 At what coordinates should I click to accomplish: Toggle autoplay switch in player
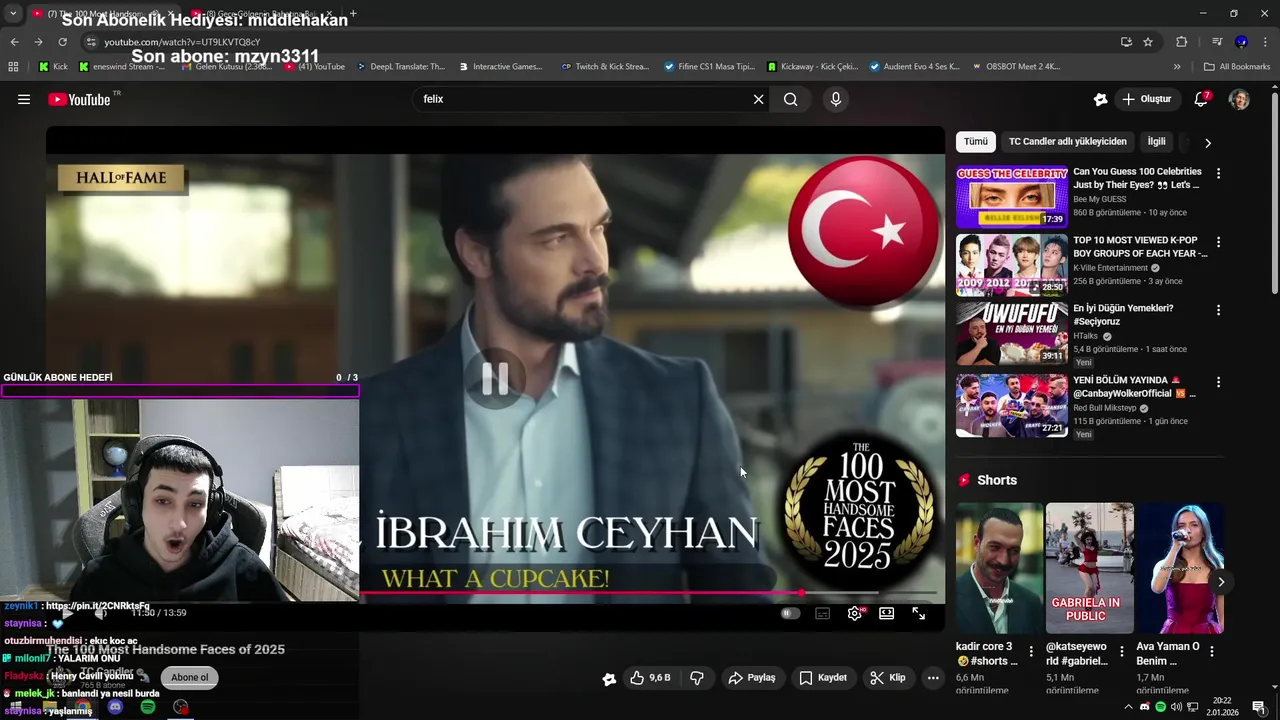[790, 613]
